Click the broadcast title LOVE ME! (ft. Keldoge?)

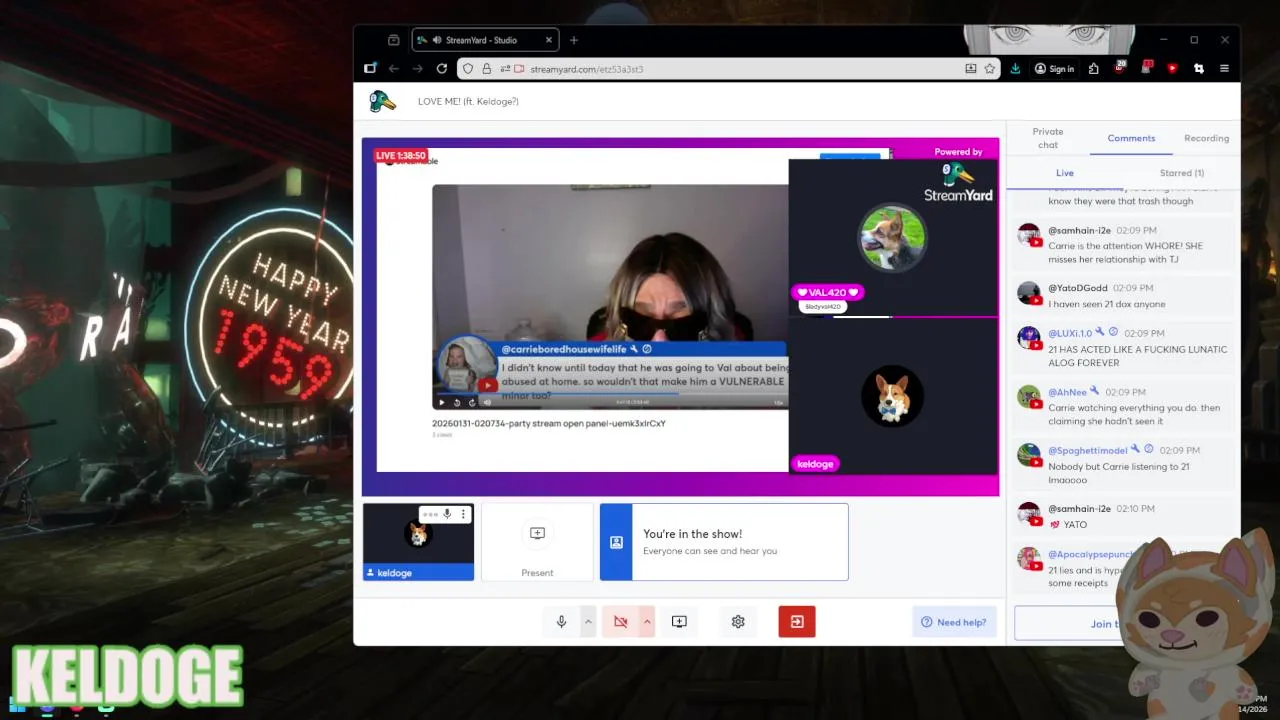click(468, 101)
